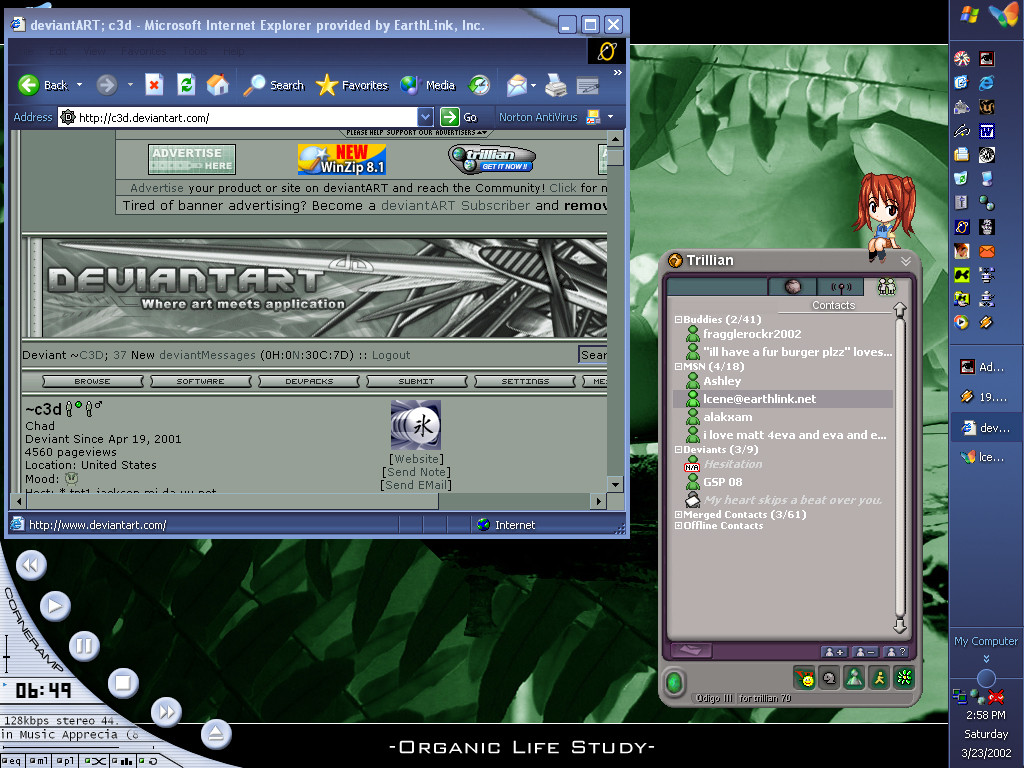Open the Internet Explorer home page
This screenshot has width=1024, height=768.
[x=218, y=85]
